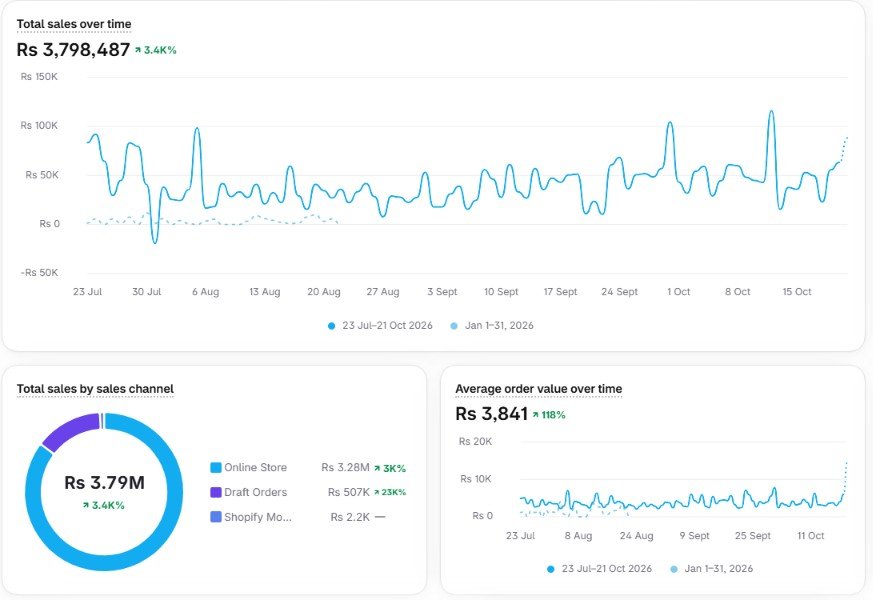This screenshot has height=600, width=873.
Task: Select the Shopify Mo... channel label
Action: click(258, 517)
